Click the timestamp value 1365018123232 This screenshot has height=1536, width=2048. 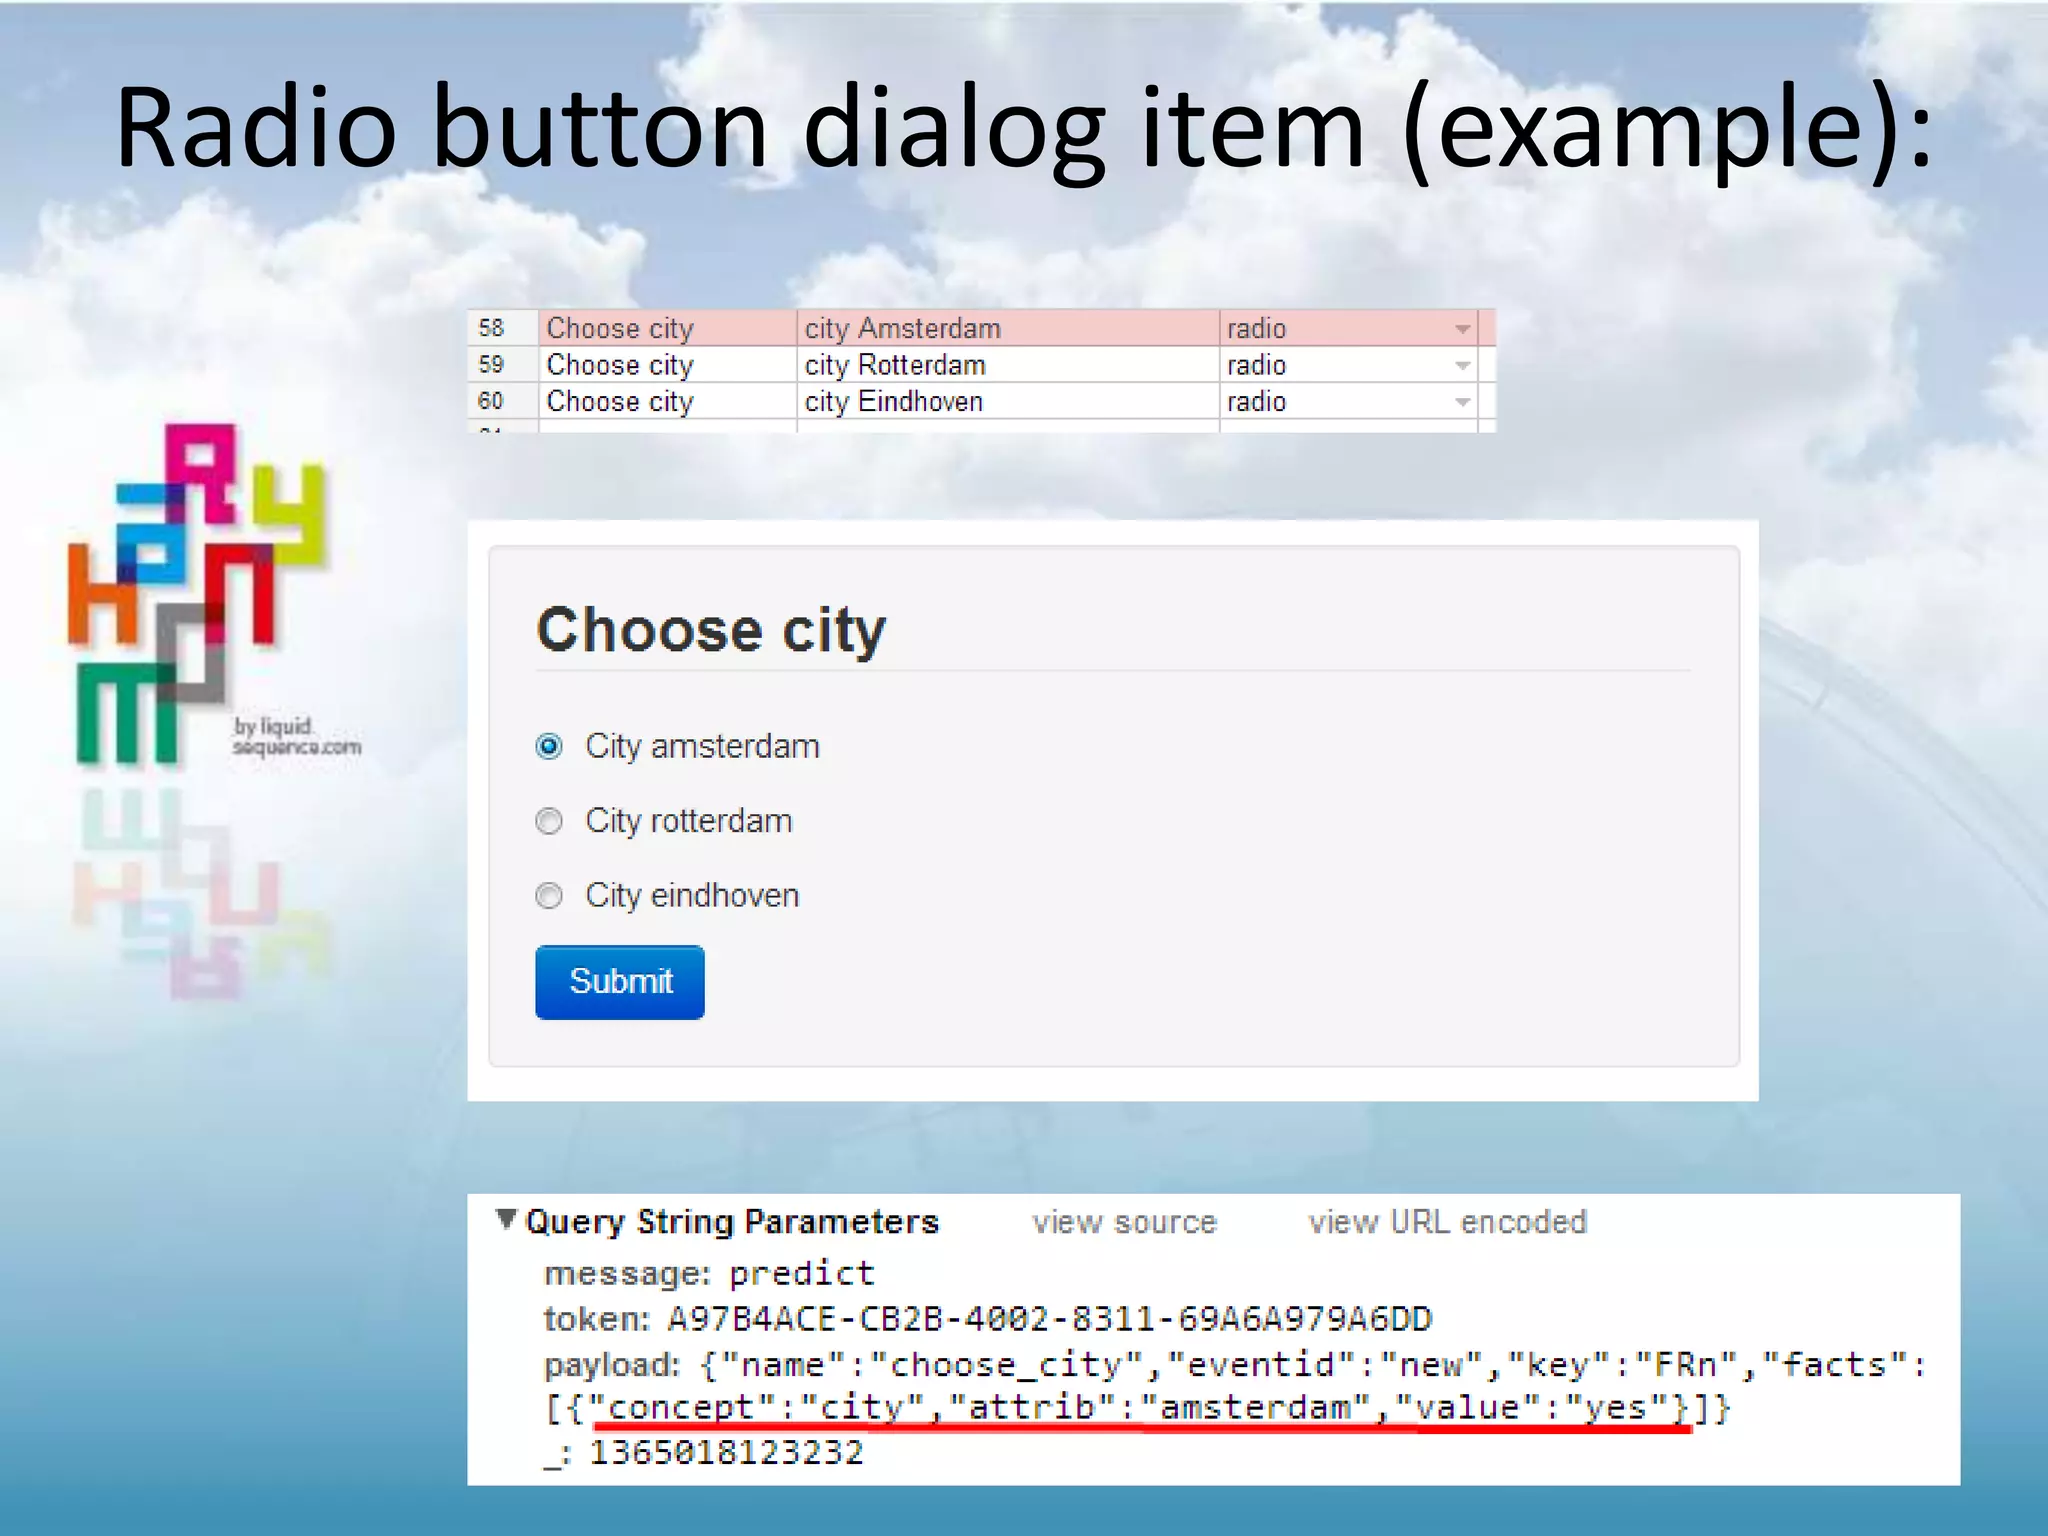pos(727,1452)
